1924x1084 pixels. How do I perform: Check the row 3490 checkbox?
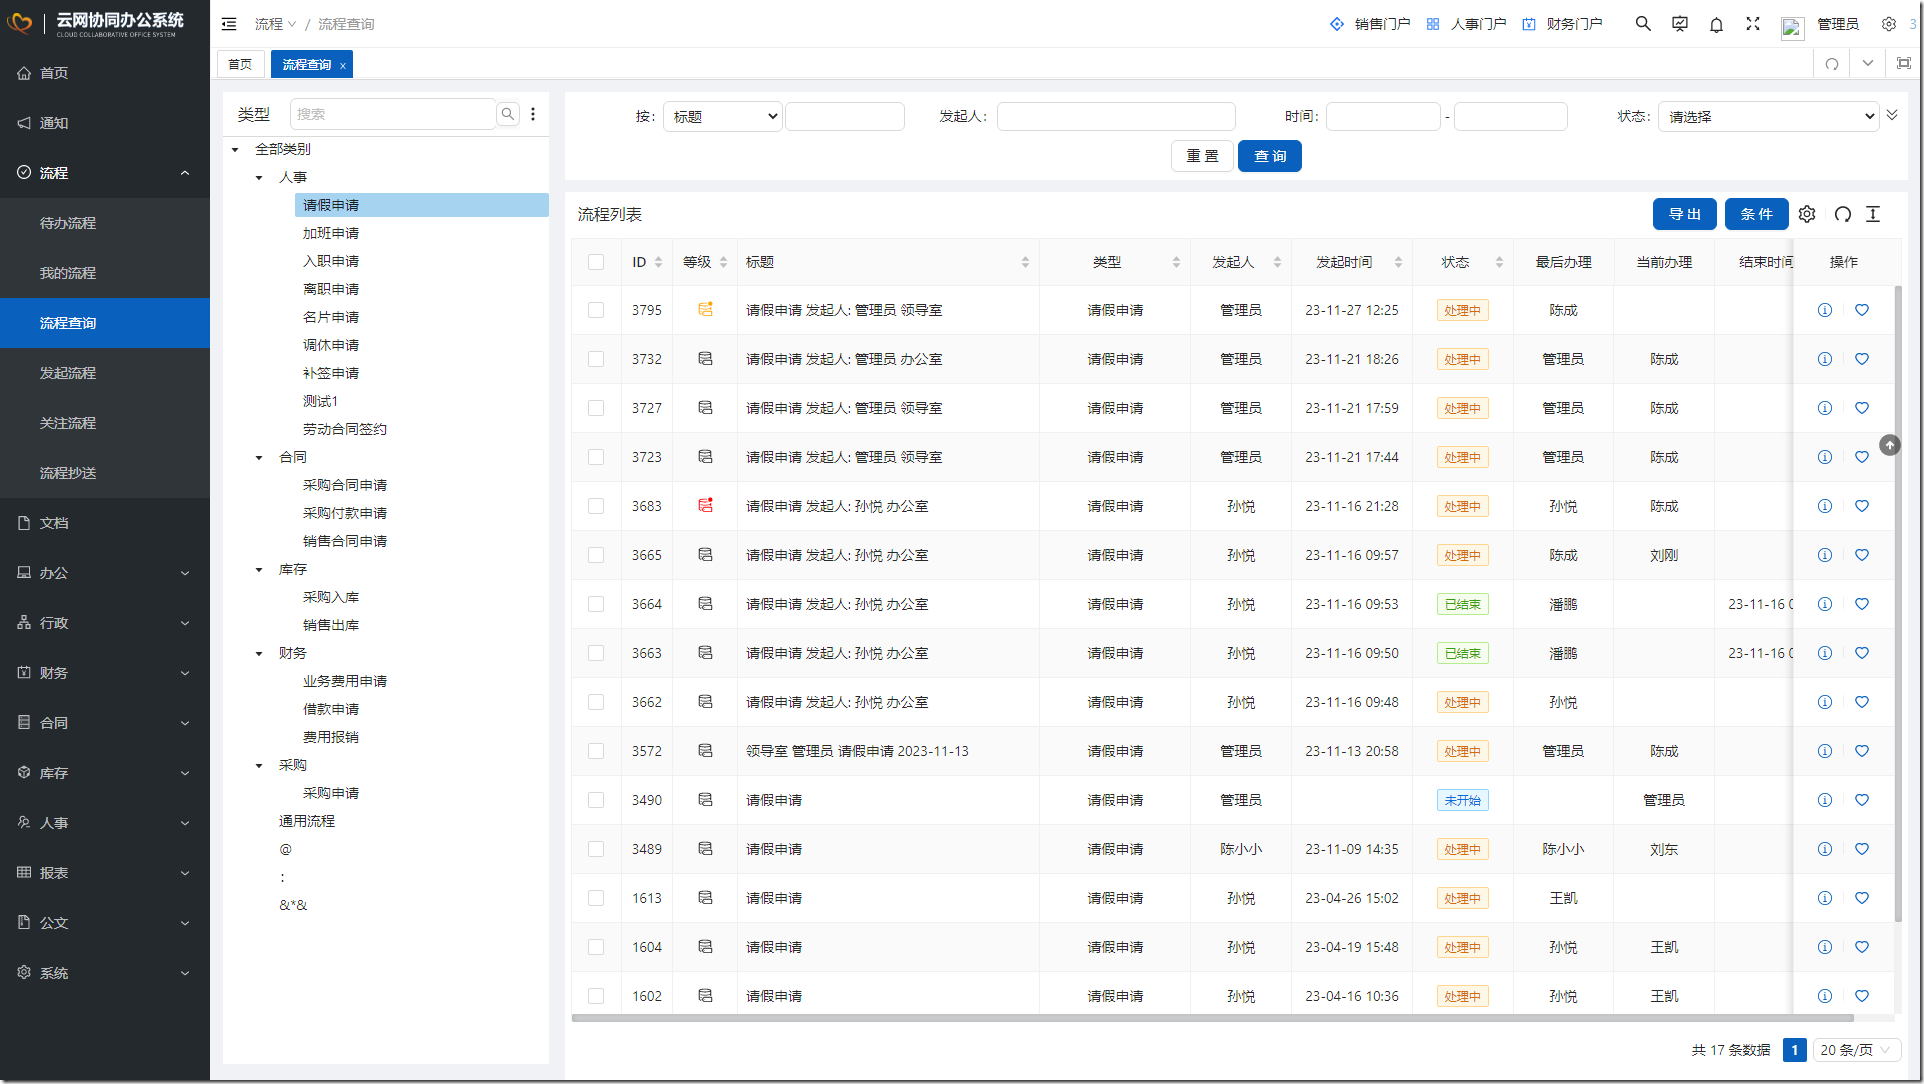click(596, 800)
